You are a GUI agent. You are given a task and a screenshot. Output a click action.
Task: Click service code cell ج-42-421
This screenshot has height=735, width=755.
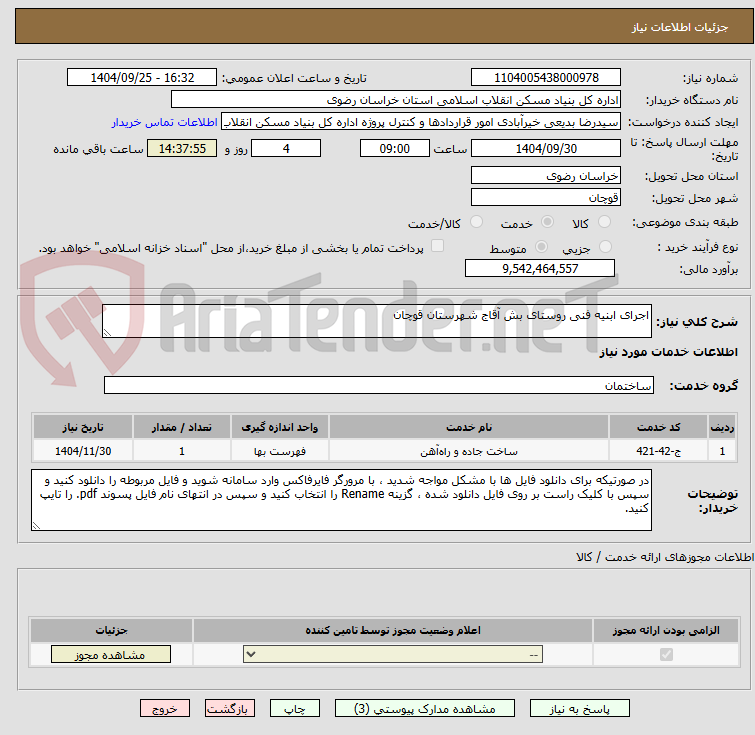point(658,451)
